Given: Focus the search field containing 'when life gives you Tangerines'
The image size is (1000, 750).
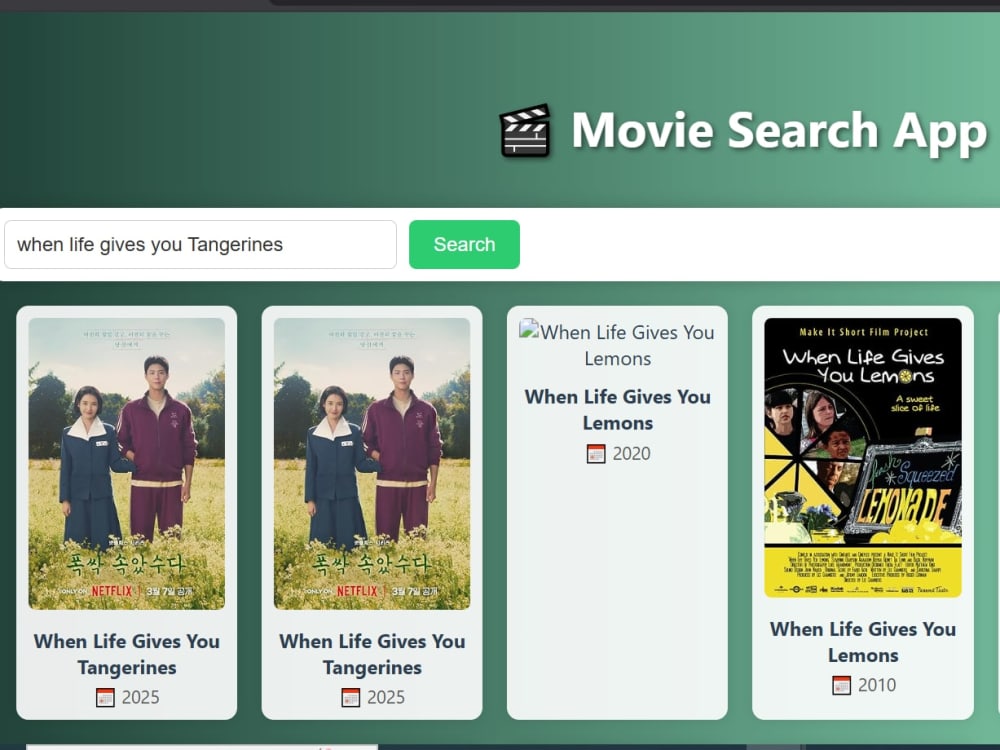Looking at the screenshot, I should pos(200,245).
